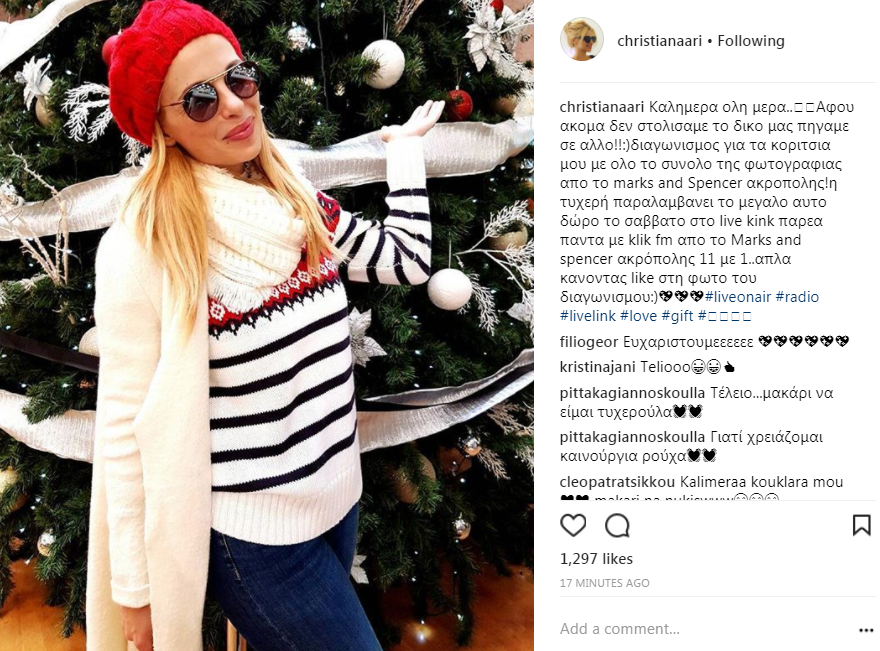The height and width of the screenshot is (651, 880).
Task: Like the post with the heart icon
Action: 573,526
